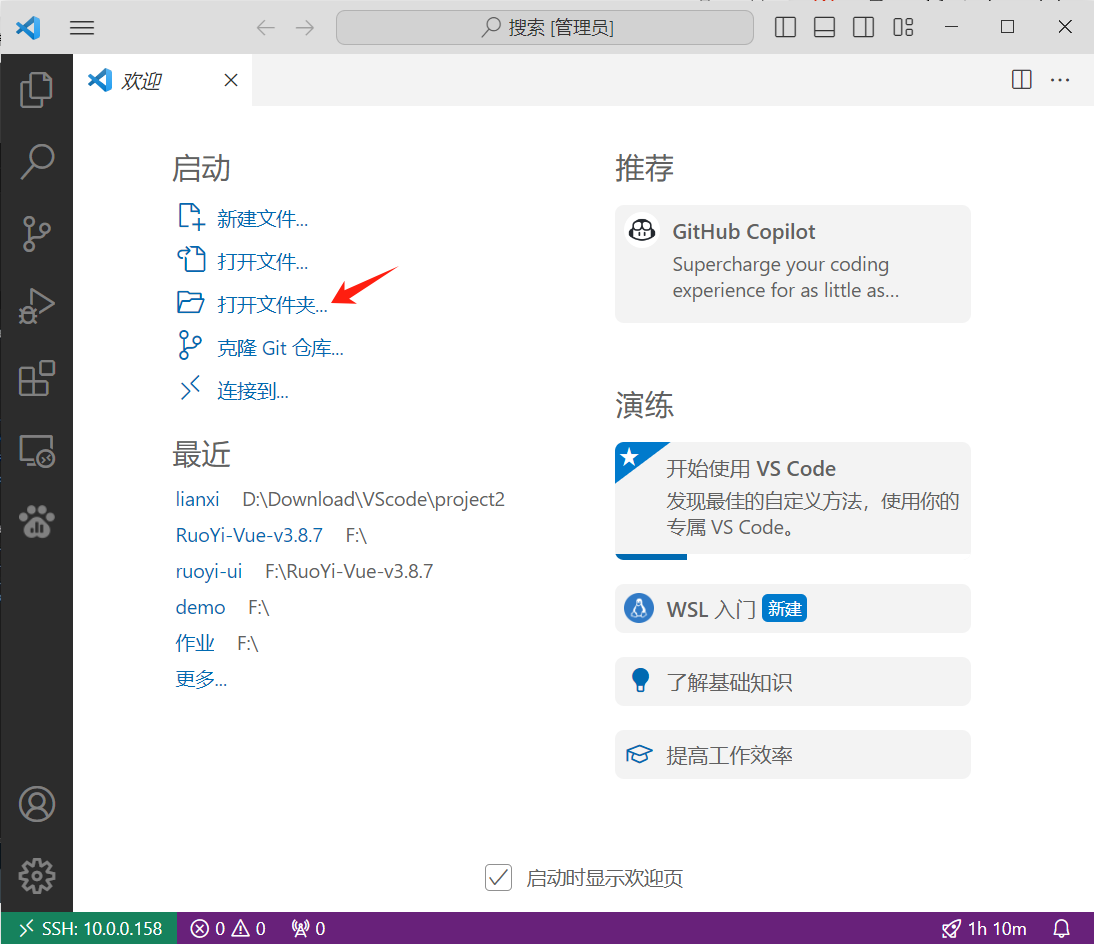Toggle 启动时显示欢迎页 checkbox
Viewport: 1094px width, 944px height.
(x=498, y=878)
